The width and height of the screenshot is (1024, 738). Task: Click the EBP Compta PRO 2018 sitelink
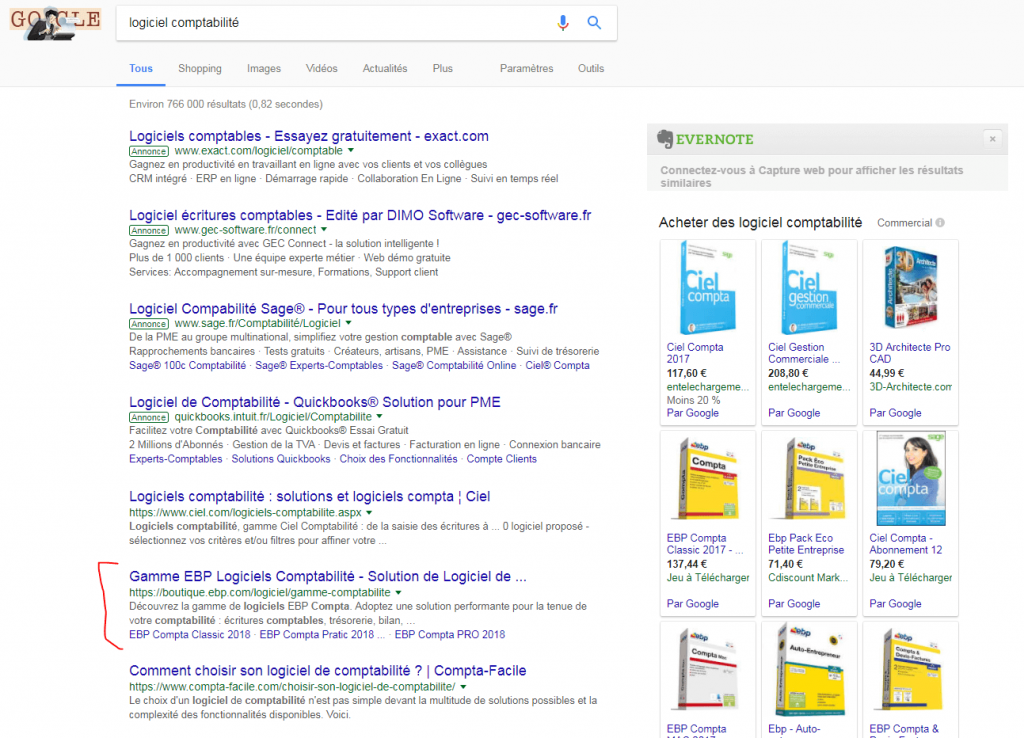pos(450,634)
